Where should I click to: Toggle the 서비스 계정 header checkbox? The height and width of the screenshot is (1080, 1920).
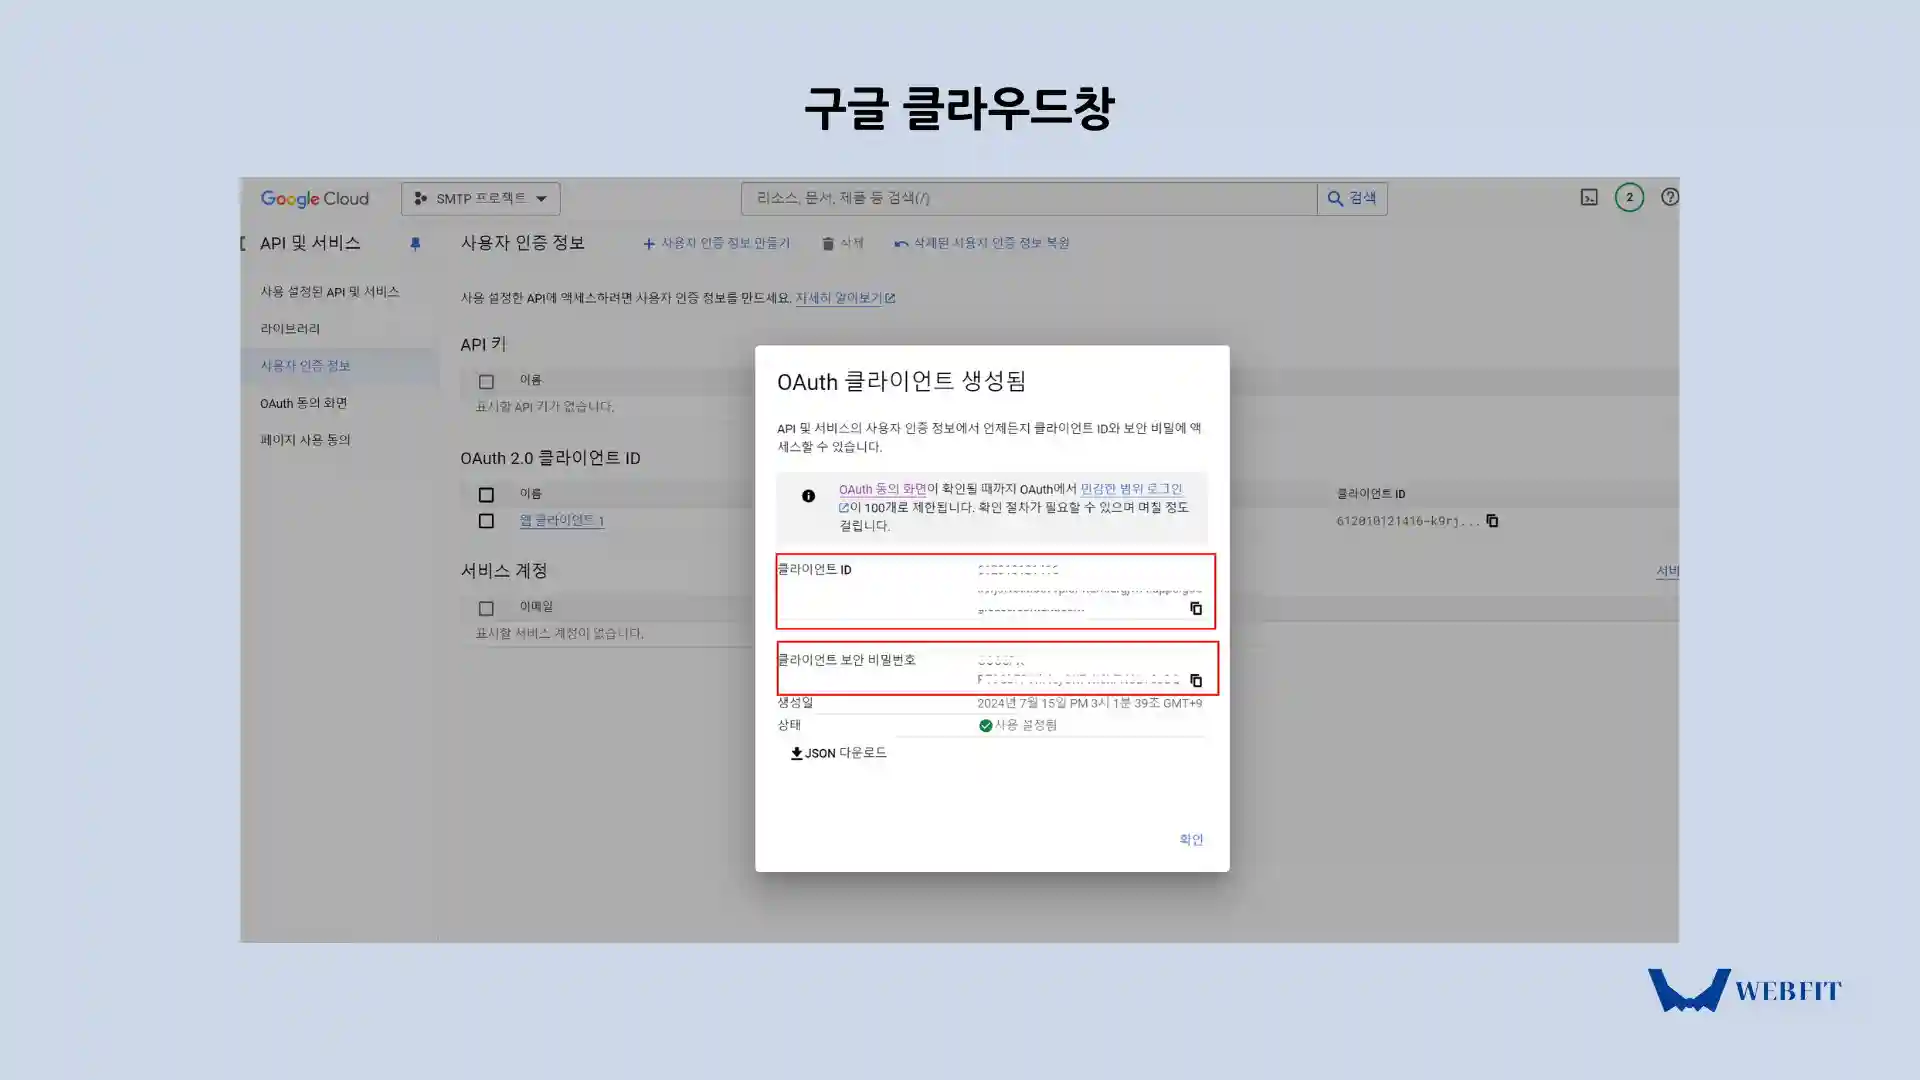486,608
